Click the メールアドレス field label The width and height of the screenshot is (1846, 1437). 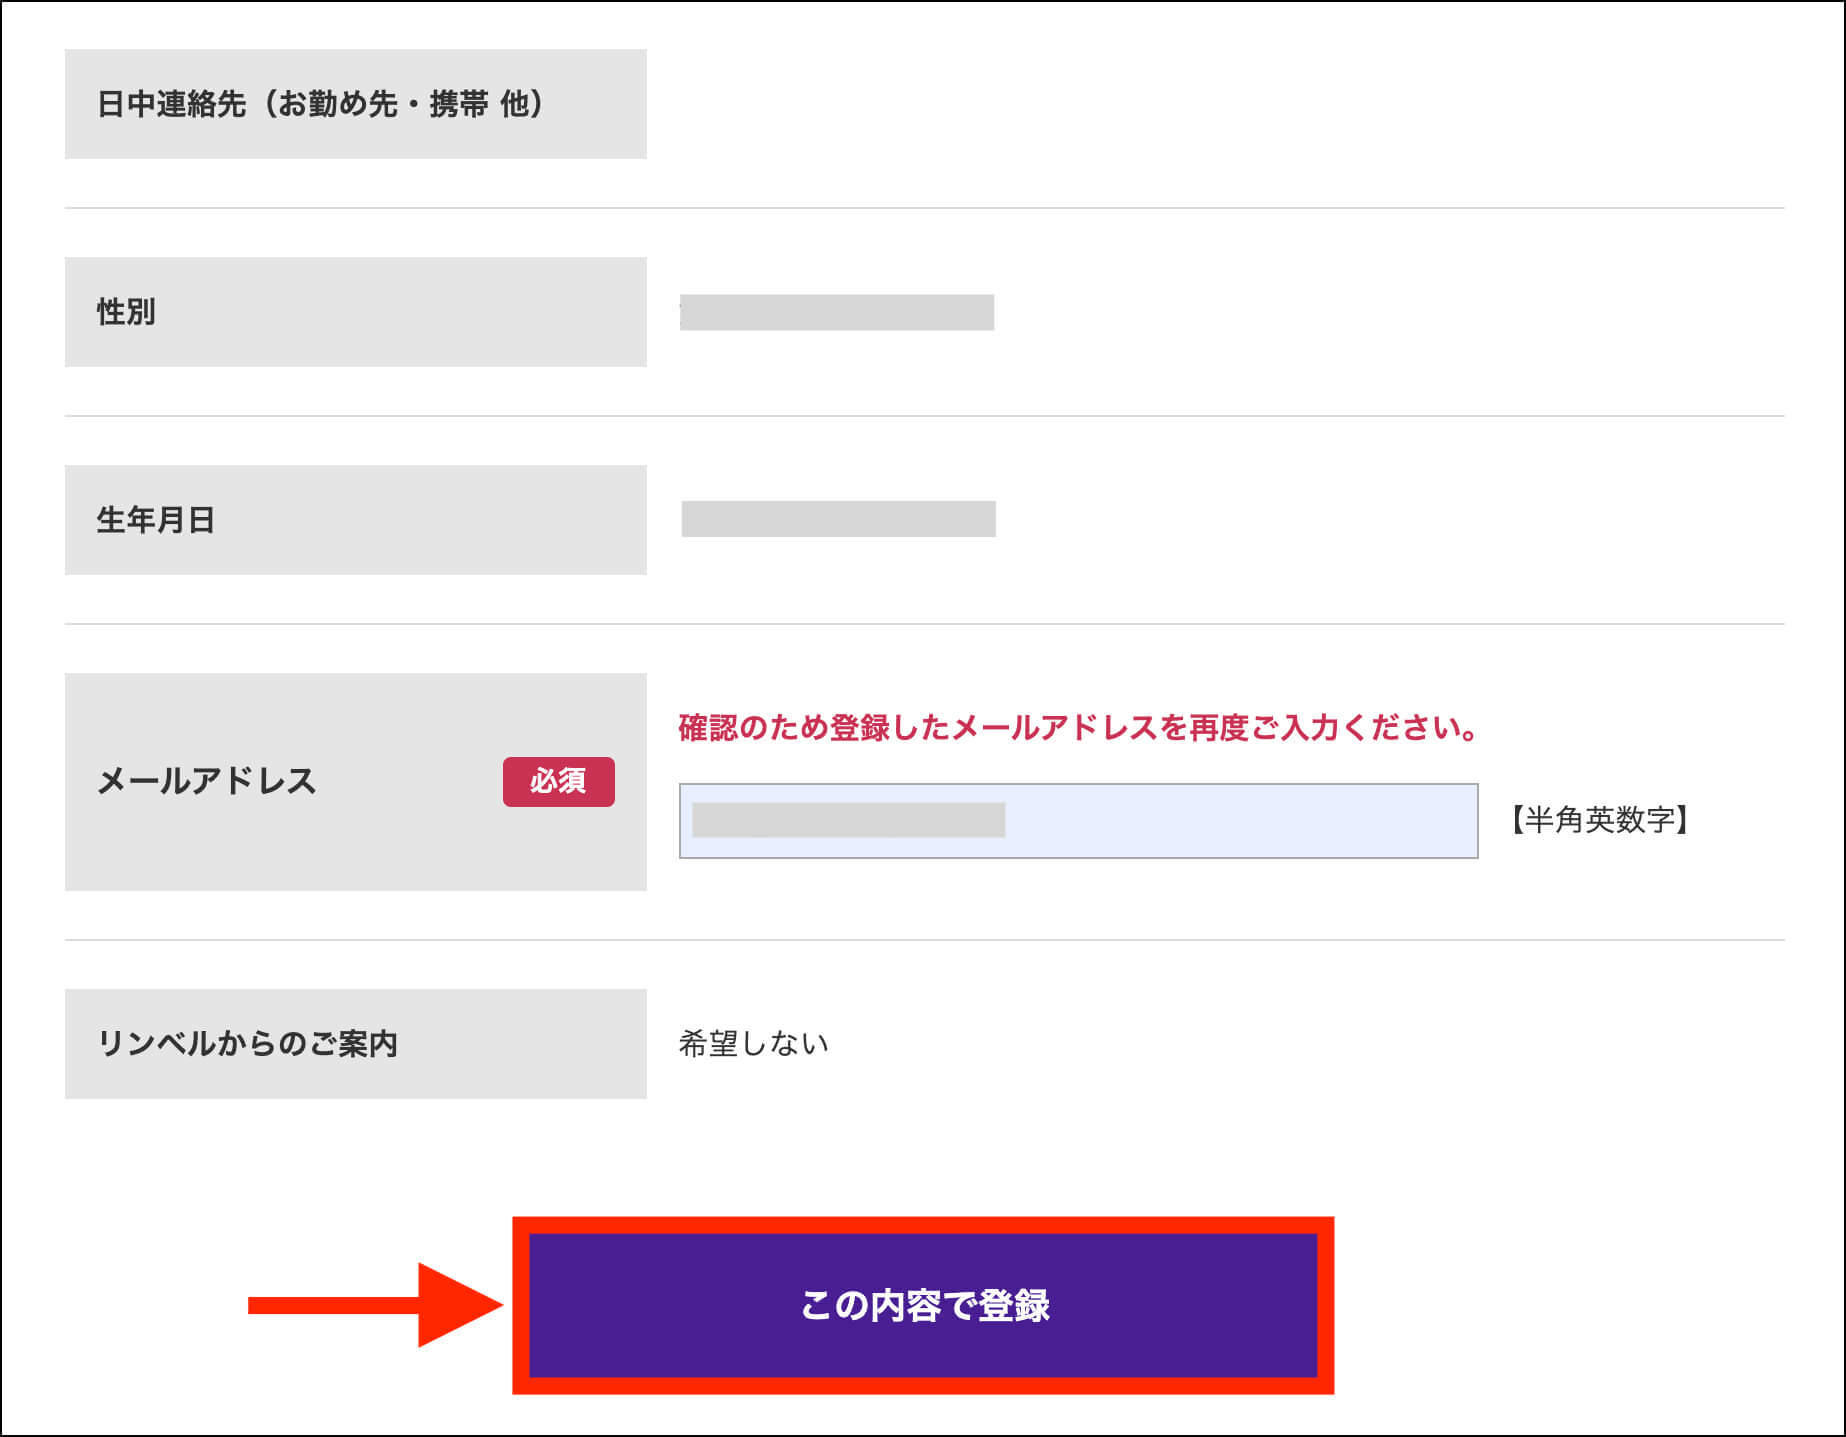coord(206,781)
